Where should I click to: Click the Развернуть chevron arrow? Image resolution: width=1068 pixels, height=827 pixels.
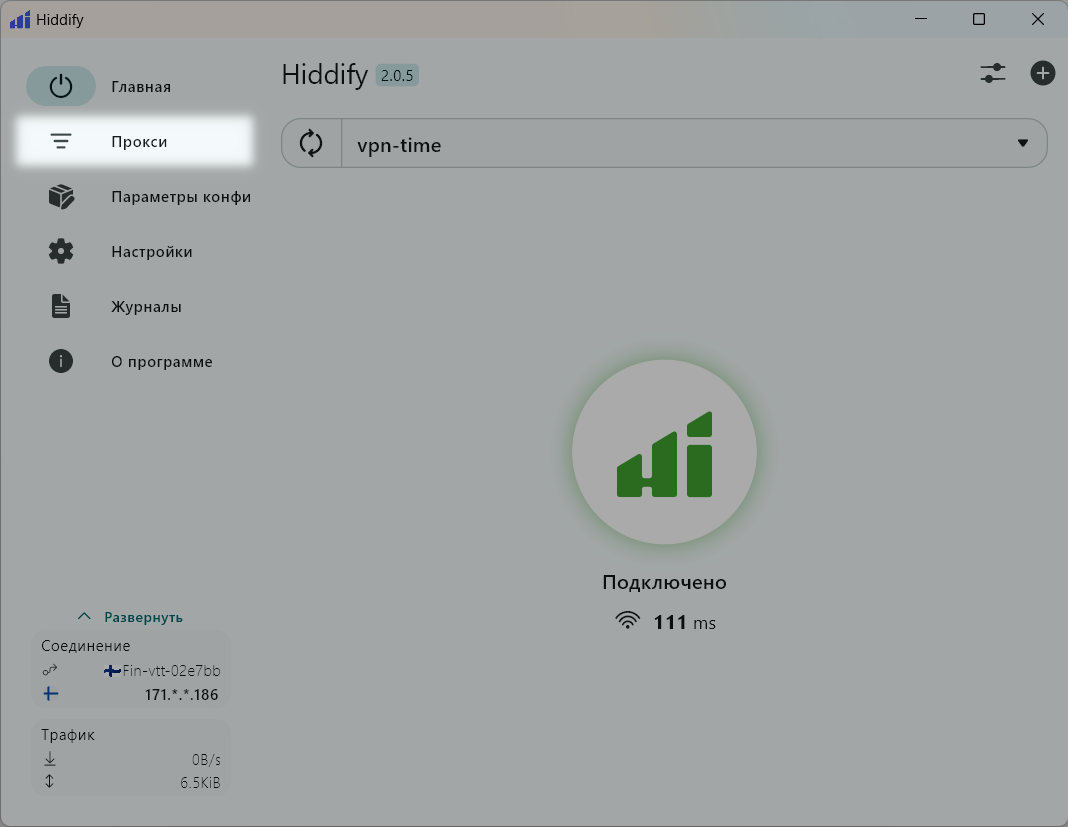(x=85, y=617)
